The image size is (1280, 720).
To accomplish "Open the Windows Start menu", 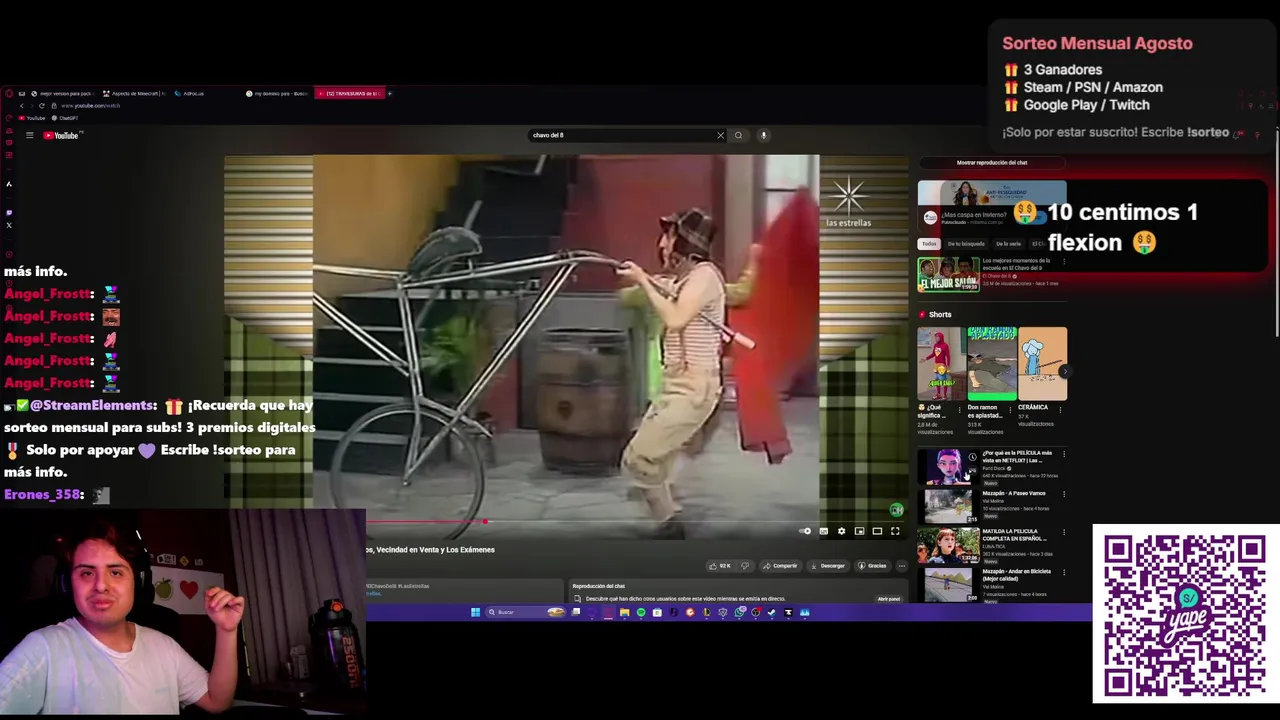I will 475,612.
